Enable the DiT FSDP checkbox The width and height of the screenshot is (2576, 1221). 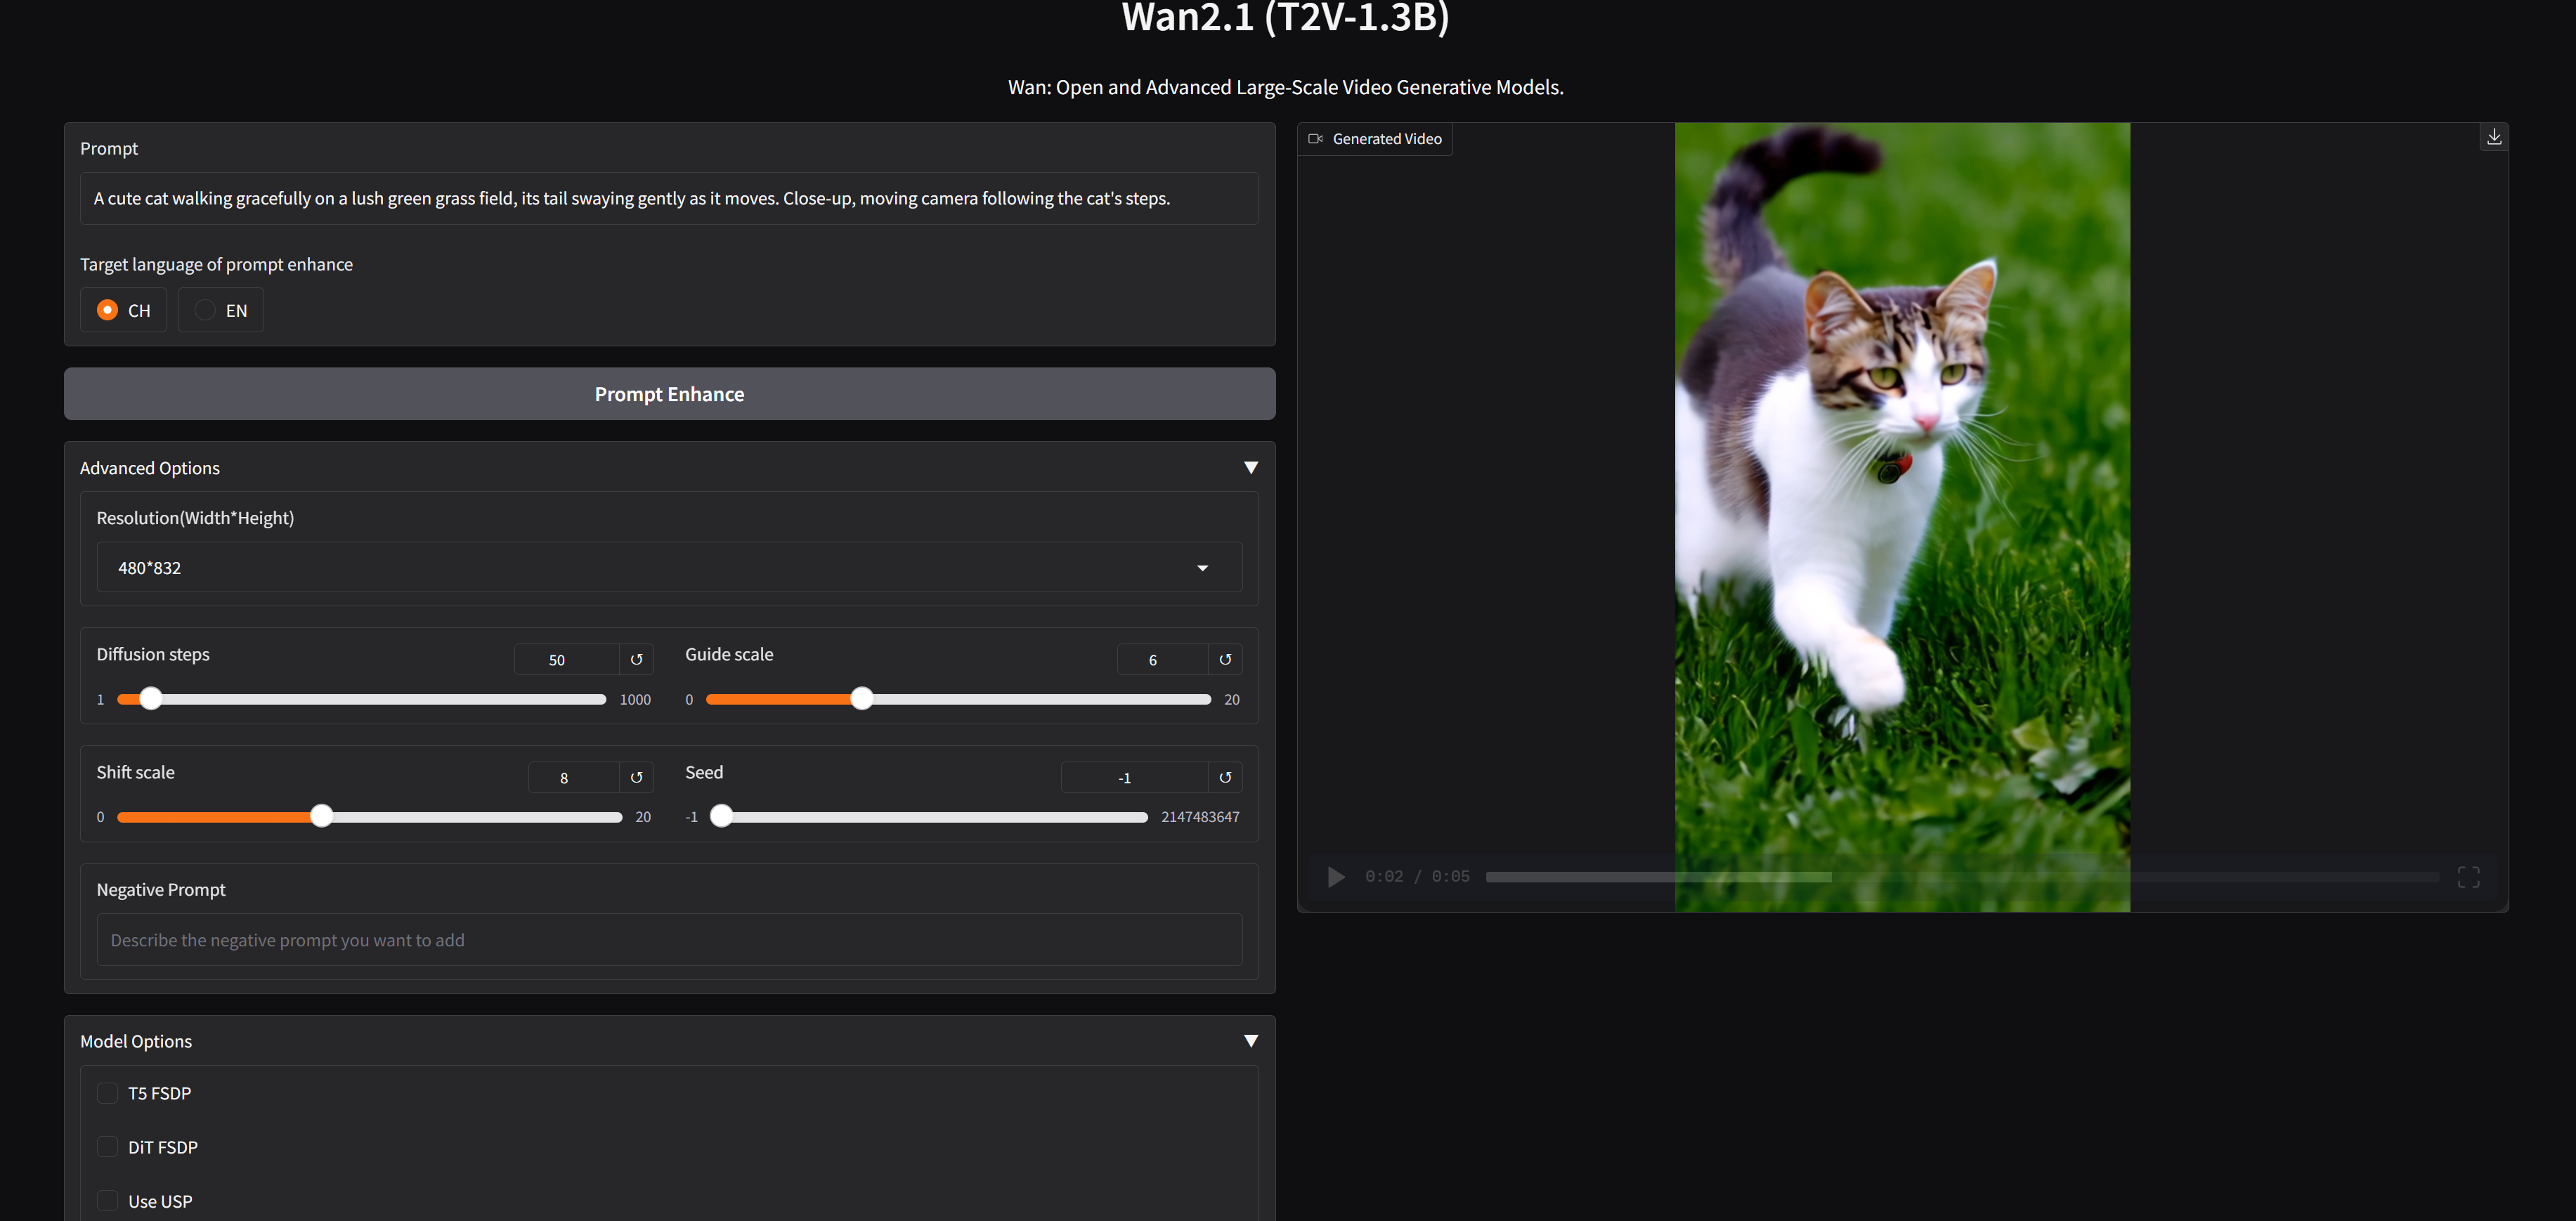[x=107, y=1147]
